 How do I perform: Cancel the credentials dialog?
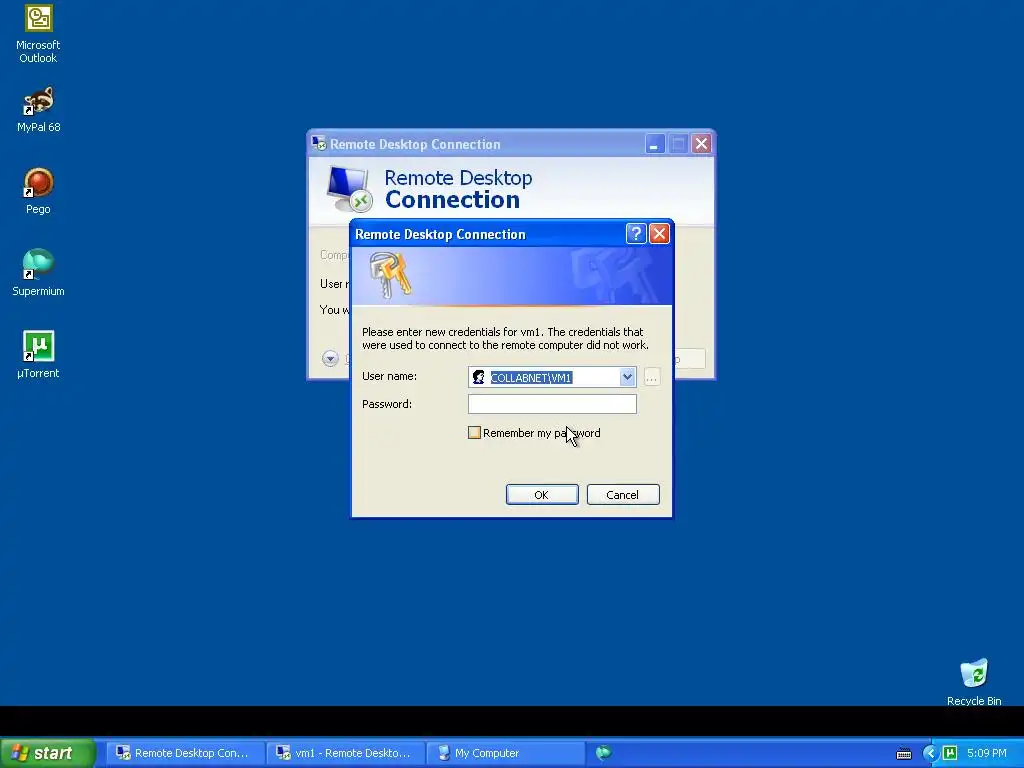tap(623, 494)
